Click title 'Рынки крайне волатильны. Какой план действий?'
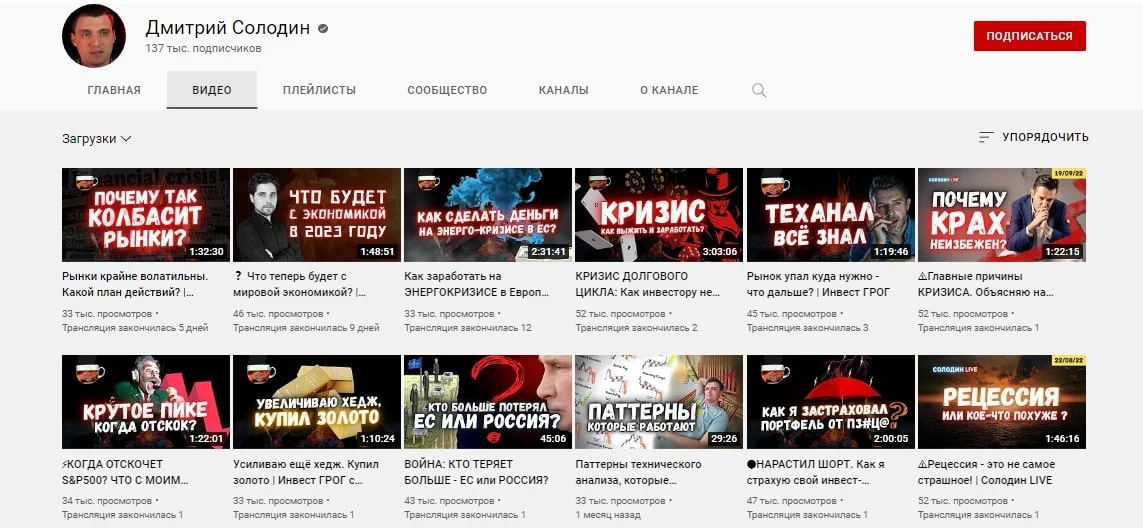Image resolution: width=1143 pixels, height=528 pixels. click(x=136, y=284)
